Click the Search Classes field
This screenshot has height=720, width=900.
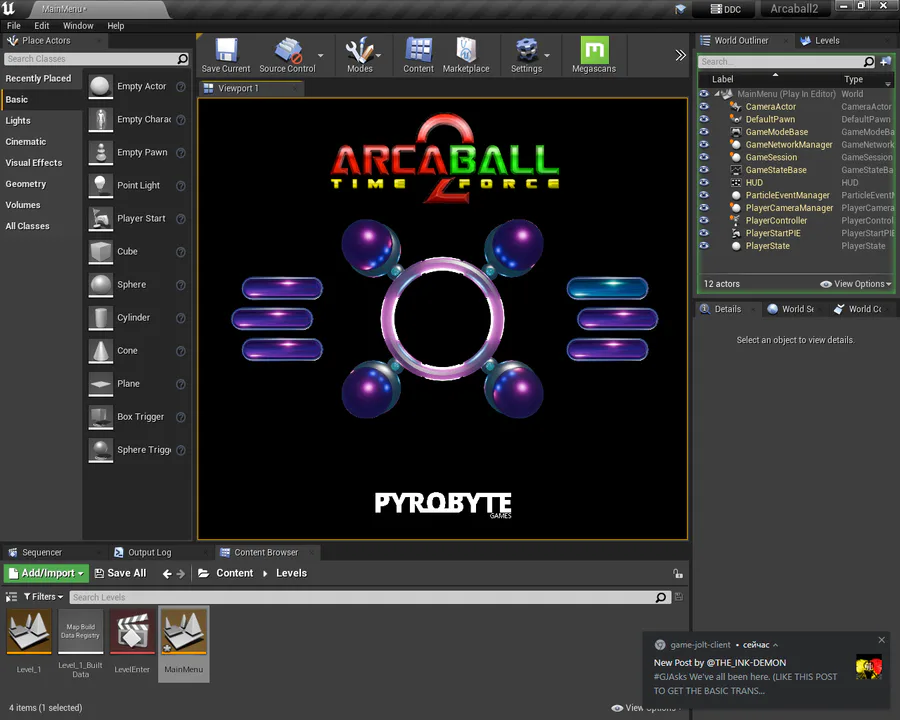pyautogui.click(x=96, y=59)
